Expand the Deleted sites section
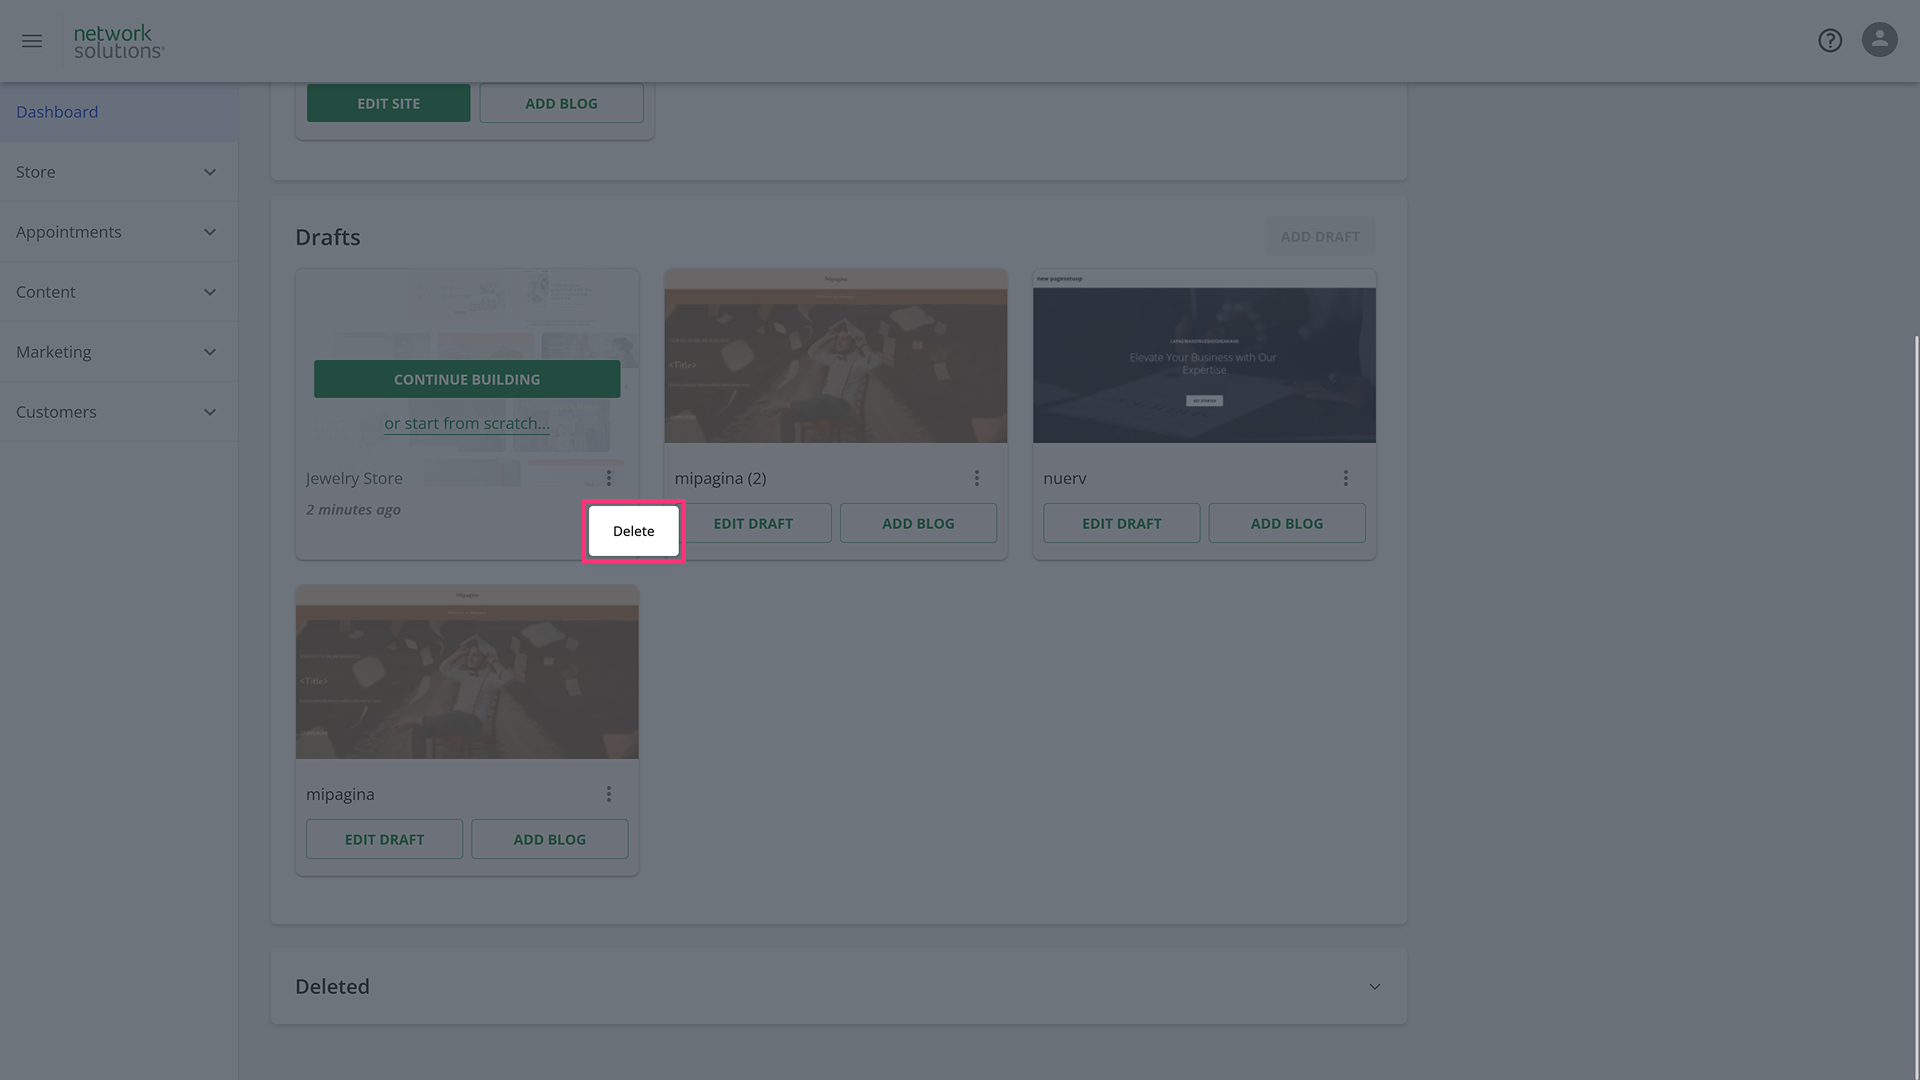 [x=1374, y=987]
